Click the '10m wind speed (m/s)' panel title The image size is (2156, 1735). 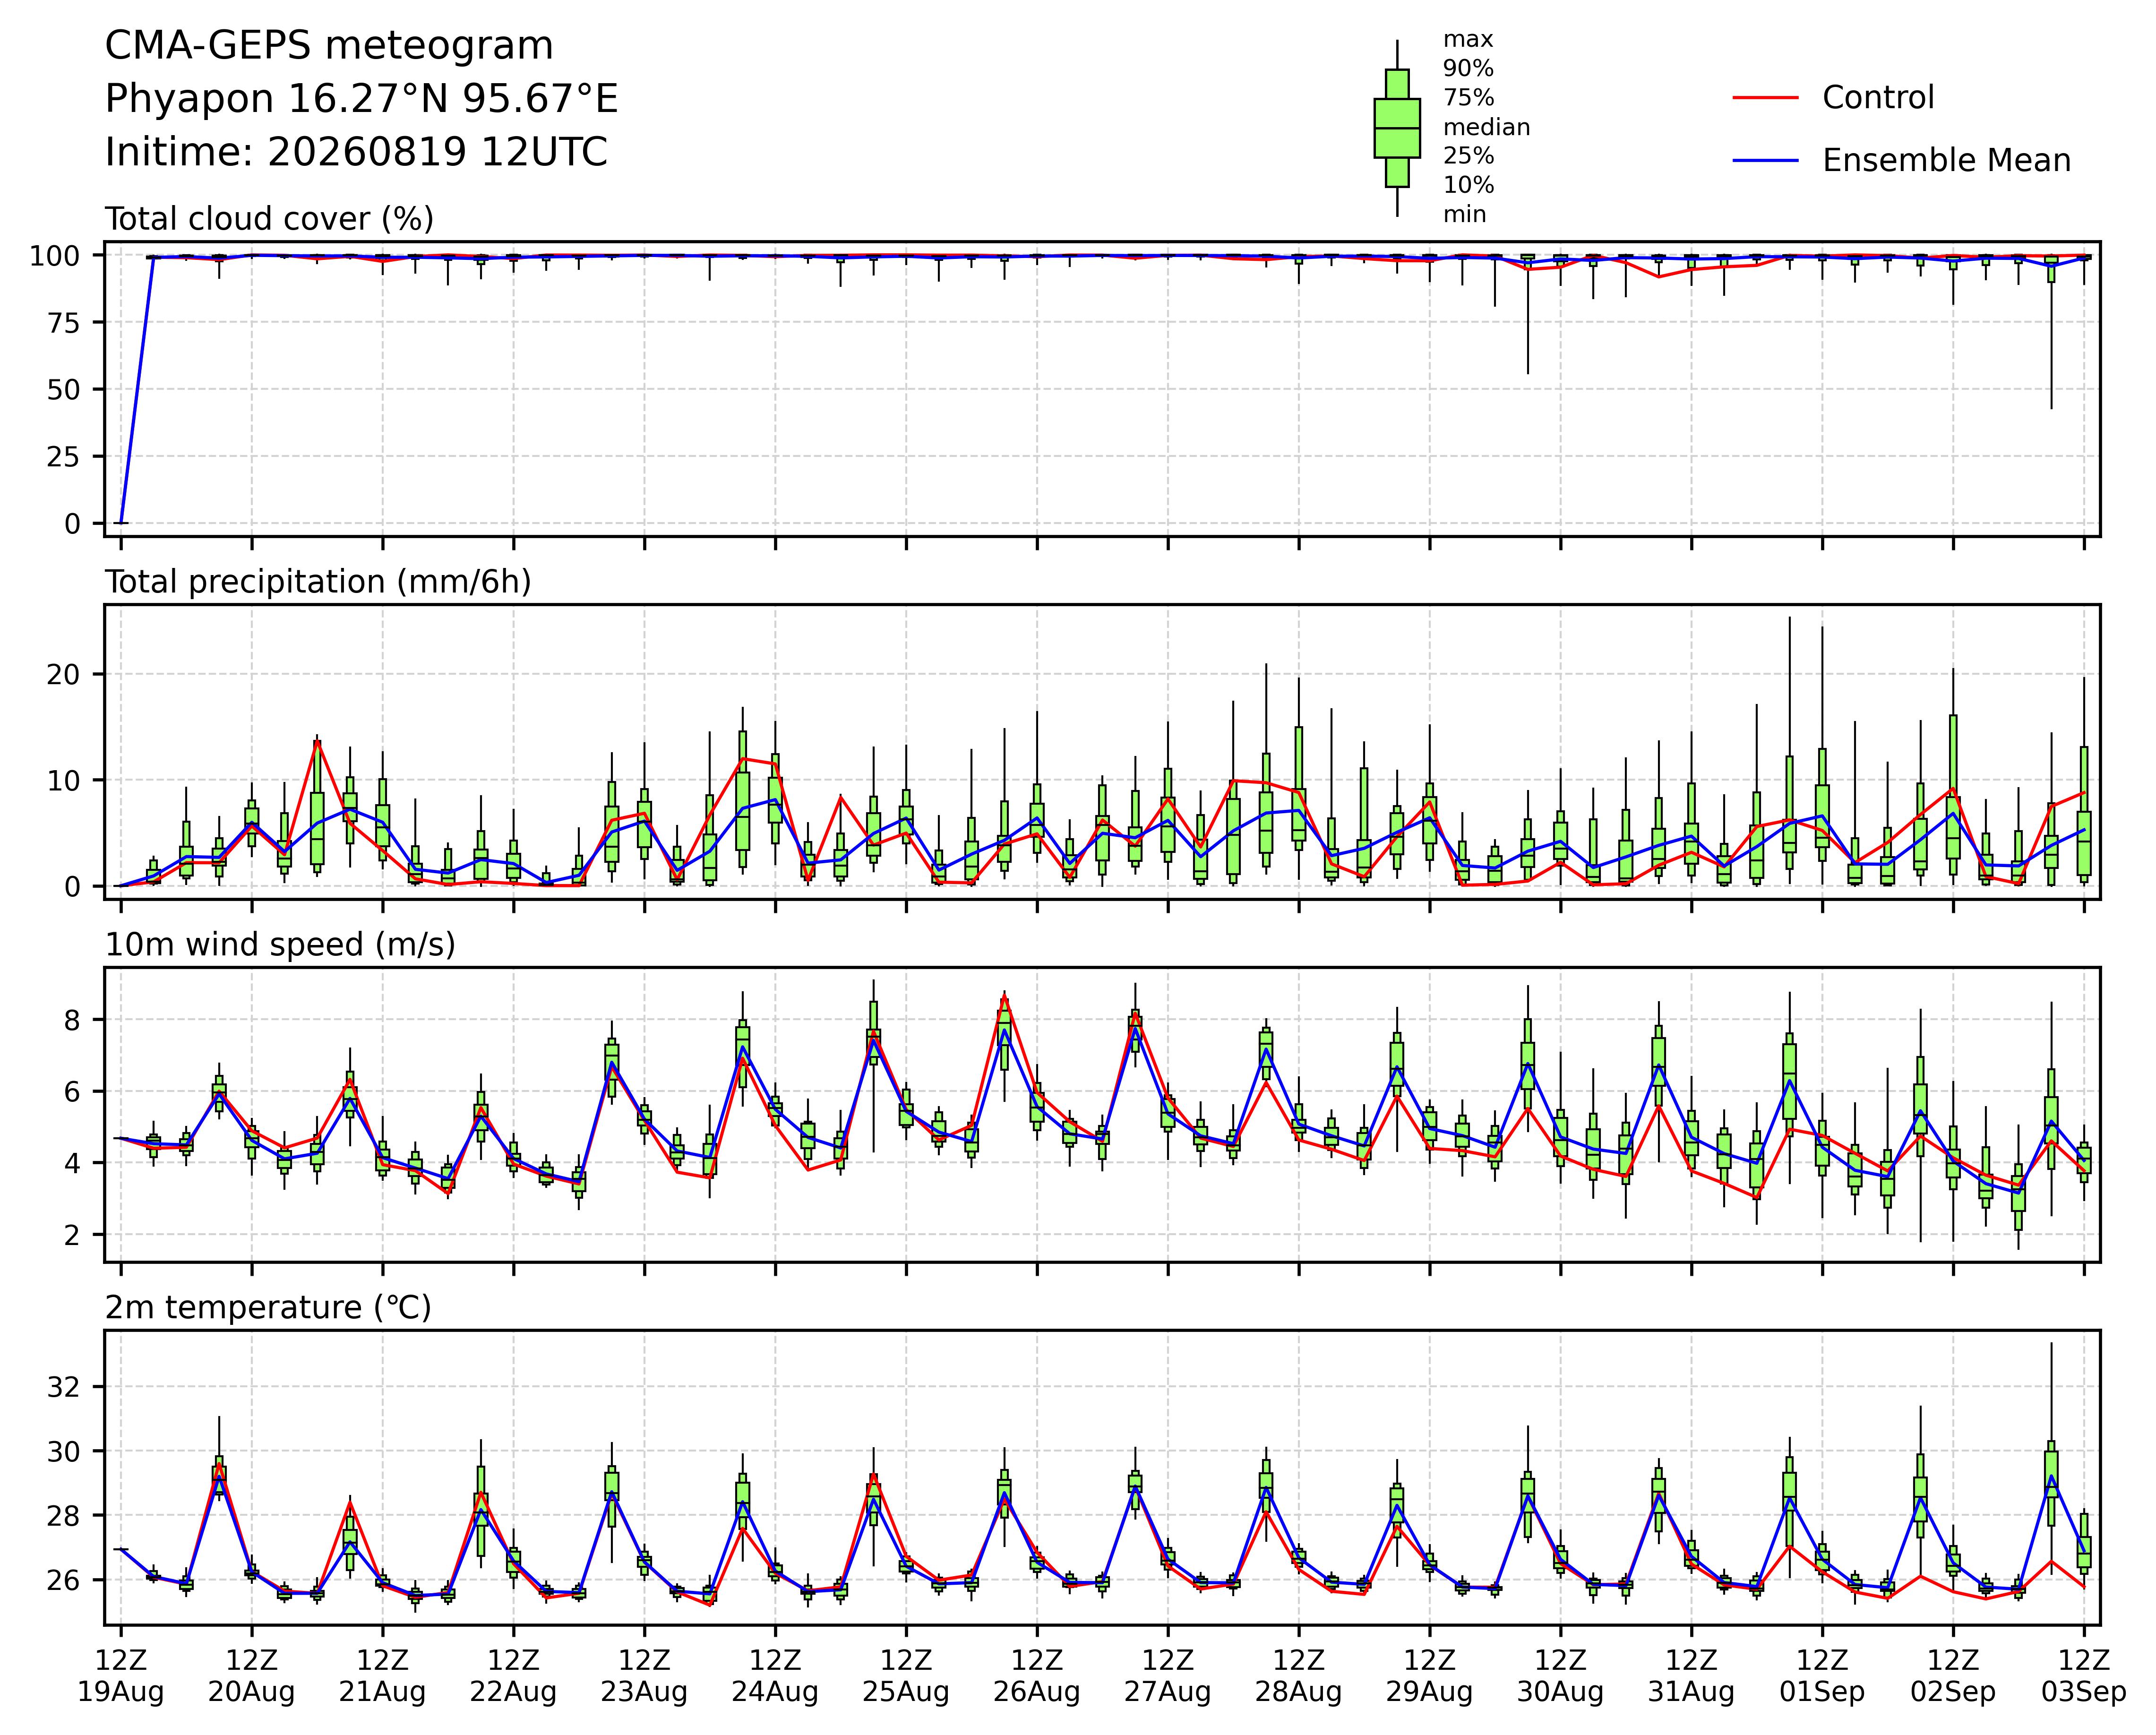(x=280, y=946)
